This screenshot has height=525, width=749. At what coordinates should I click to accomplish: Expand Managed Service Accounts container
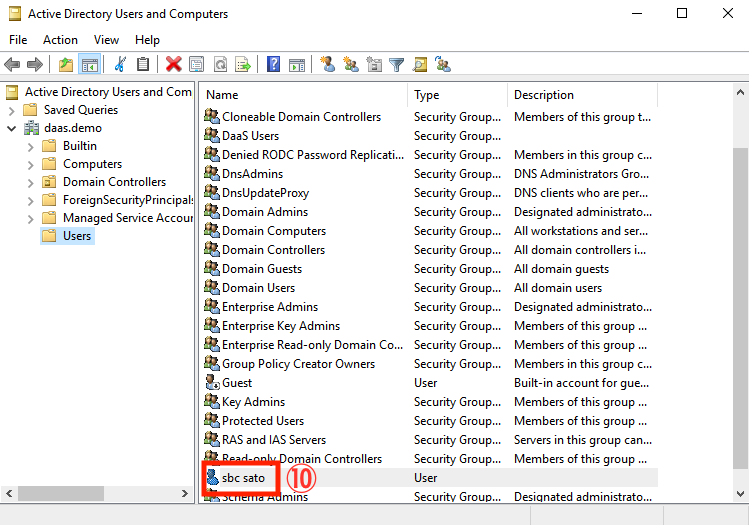pos(31,219)
